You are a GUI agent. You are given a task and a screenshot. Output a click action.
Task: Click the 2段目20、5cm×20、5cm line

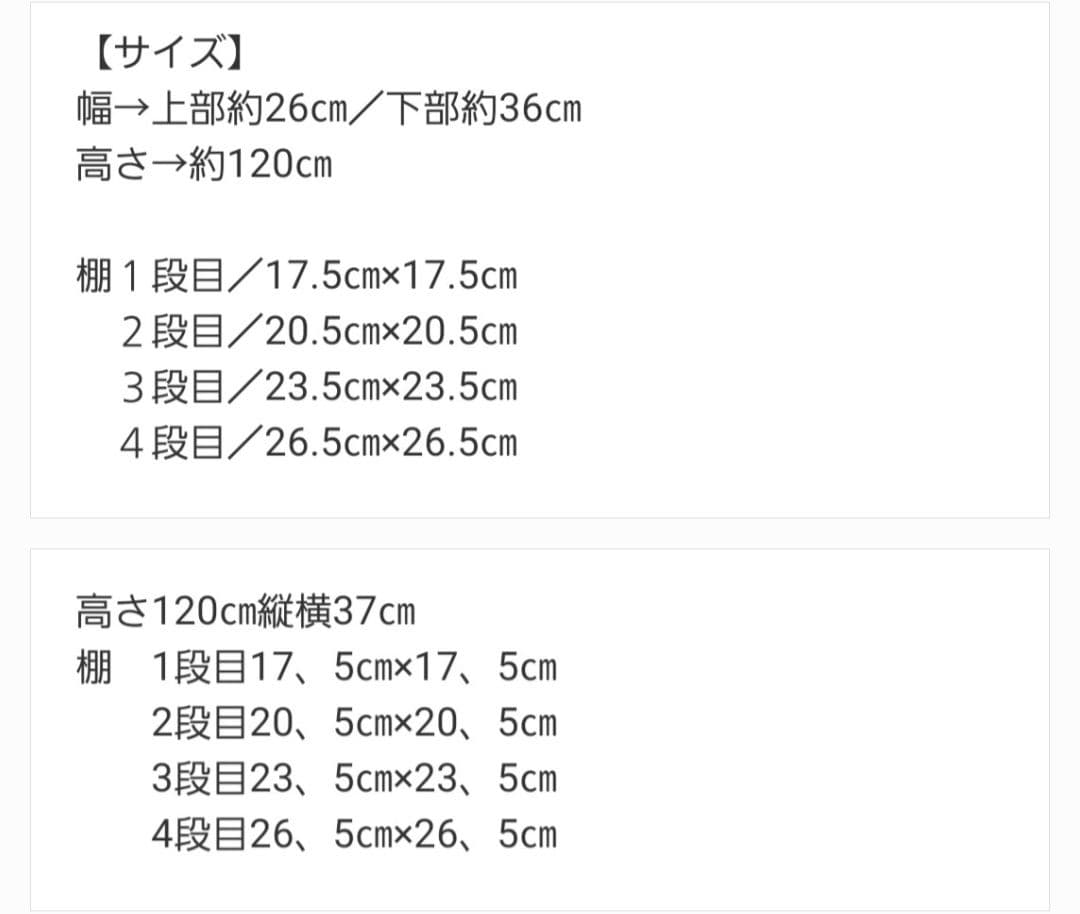(x=354, y=724)
